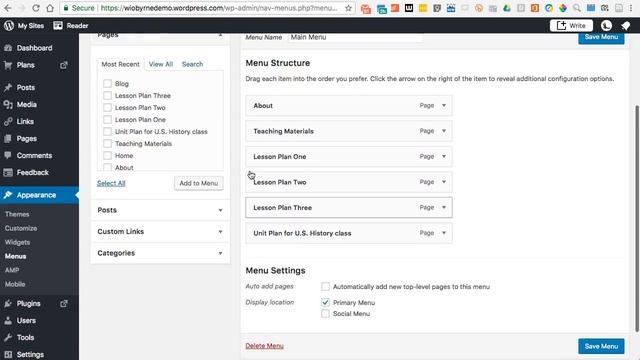Reload the page with refresh icon
640x360 pixels.
point(36,8)
